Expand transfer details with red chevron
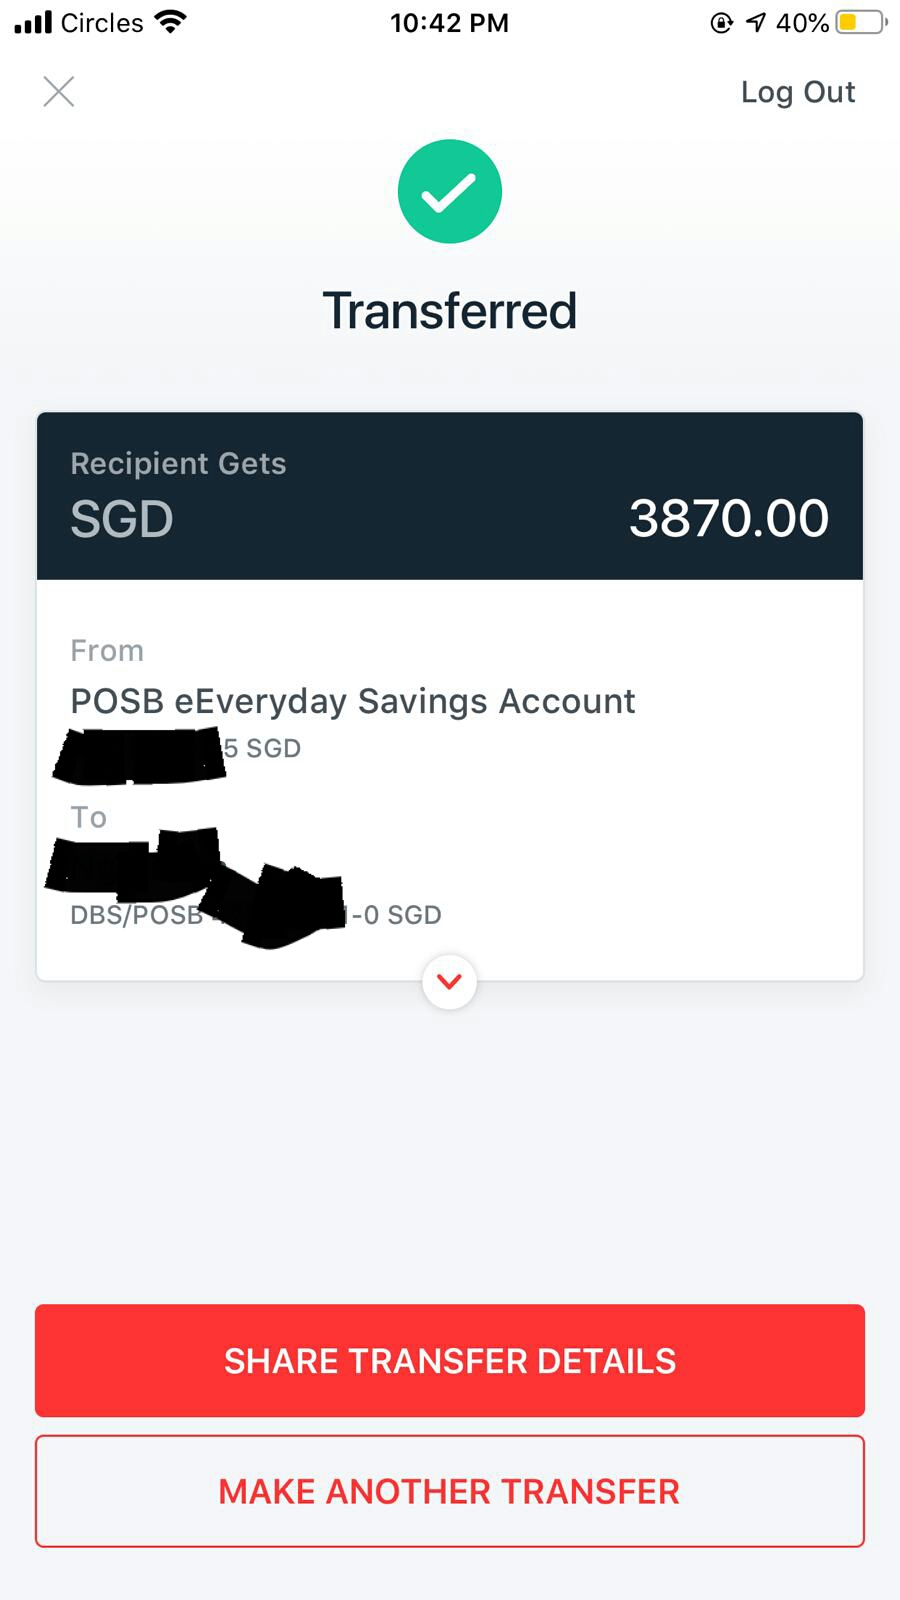The height and width of the screenshot is (1600, 900). coord(450,981)
